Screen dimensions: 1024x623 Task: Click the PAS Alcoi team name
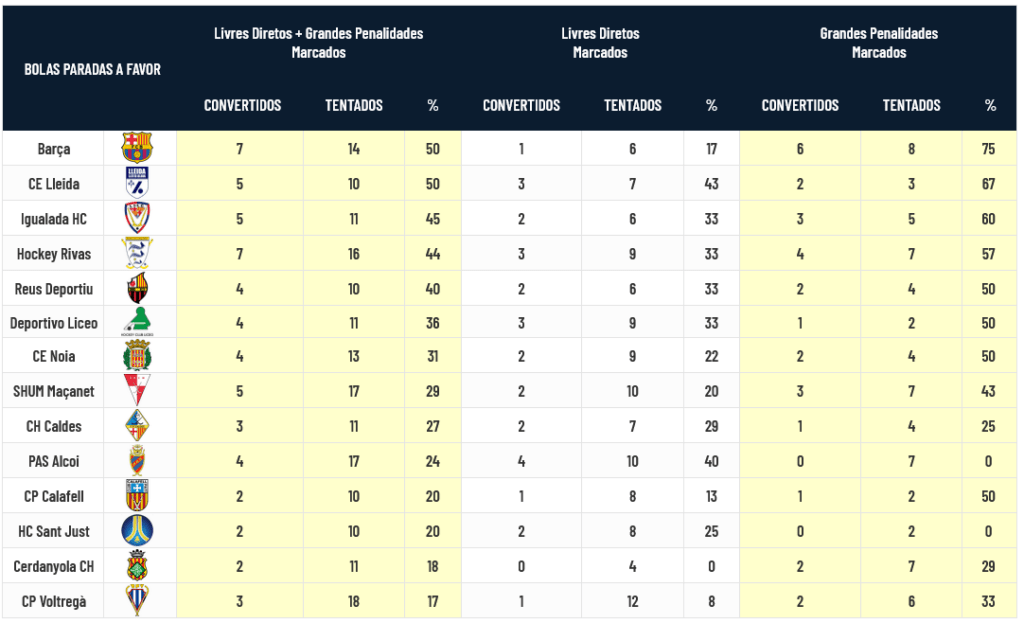[x=54, y=461]
